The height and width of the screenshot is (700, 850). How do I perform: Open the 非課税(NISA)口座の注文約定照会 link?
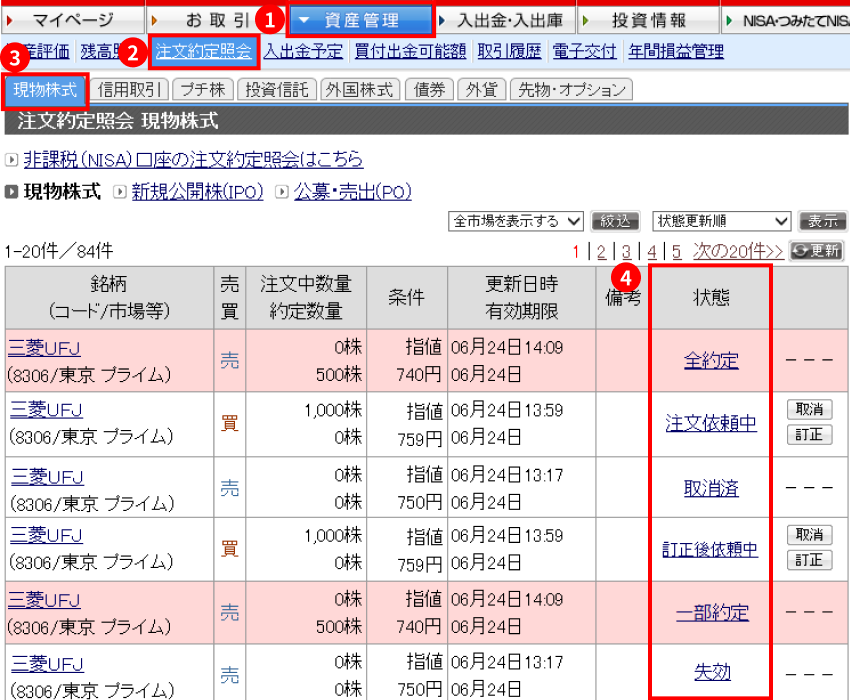click(x=193, y=160)
